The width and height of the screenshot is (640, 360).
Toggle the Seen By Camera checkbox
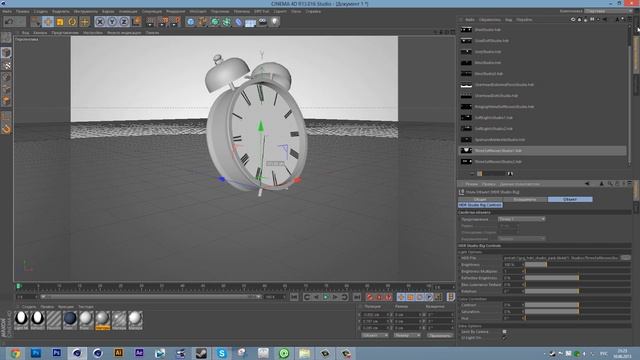pyautogui.click(x=504, y=331)
